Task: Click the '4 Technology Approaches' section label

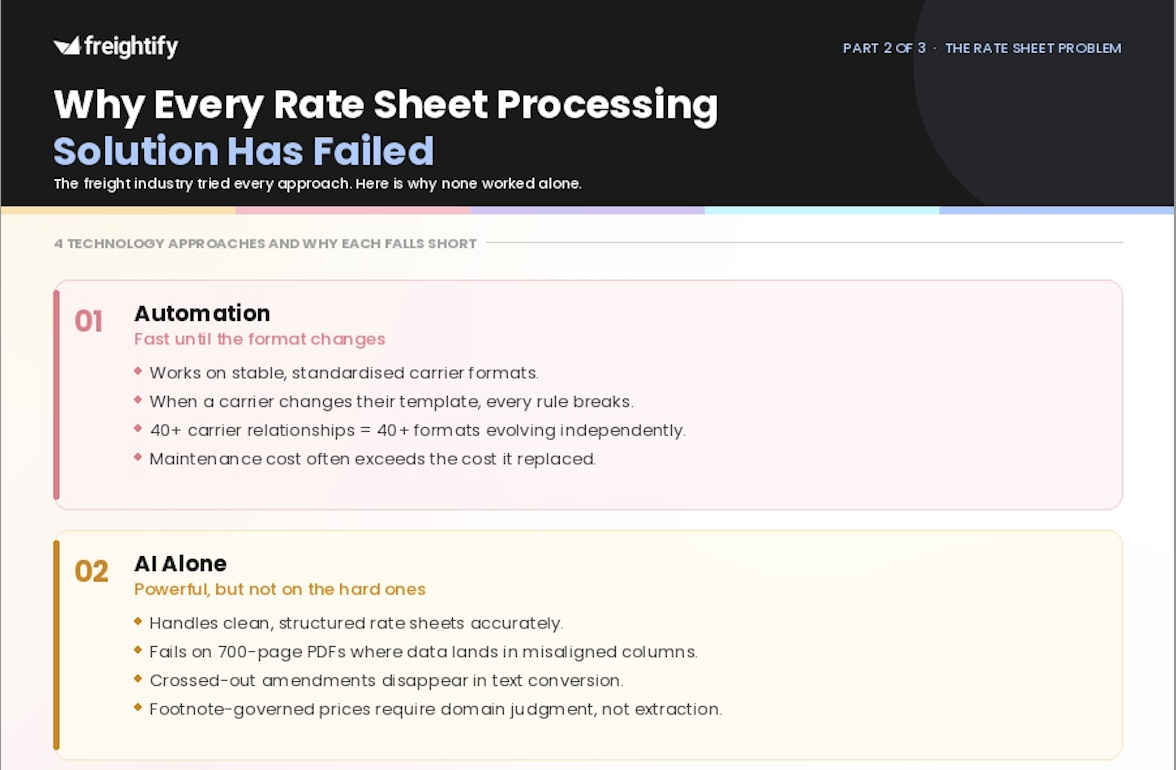Action: (x=266, y=244)
